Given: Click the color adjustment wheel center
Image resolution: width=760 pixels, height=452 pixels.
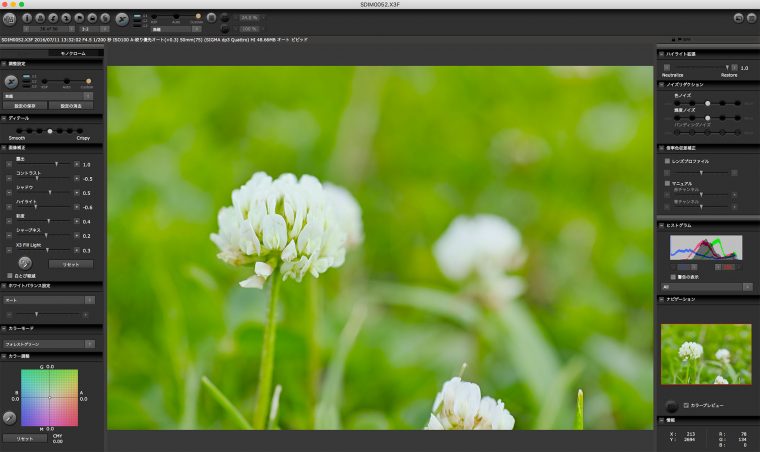Looking at the screenshot, I should 49,397.
